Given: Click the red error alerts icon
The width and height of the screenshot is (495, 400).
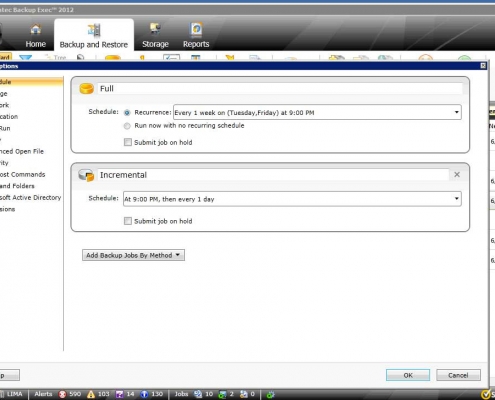Looking at the screenshot, I should (62, 394).
